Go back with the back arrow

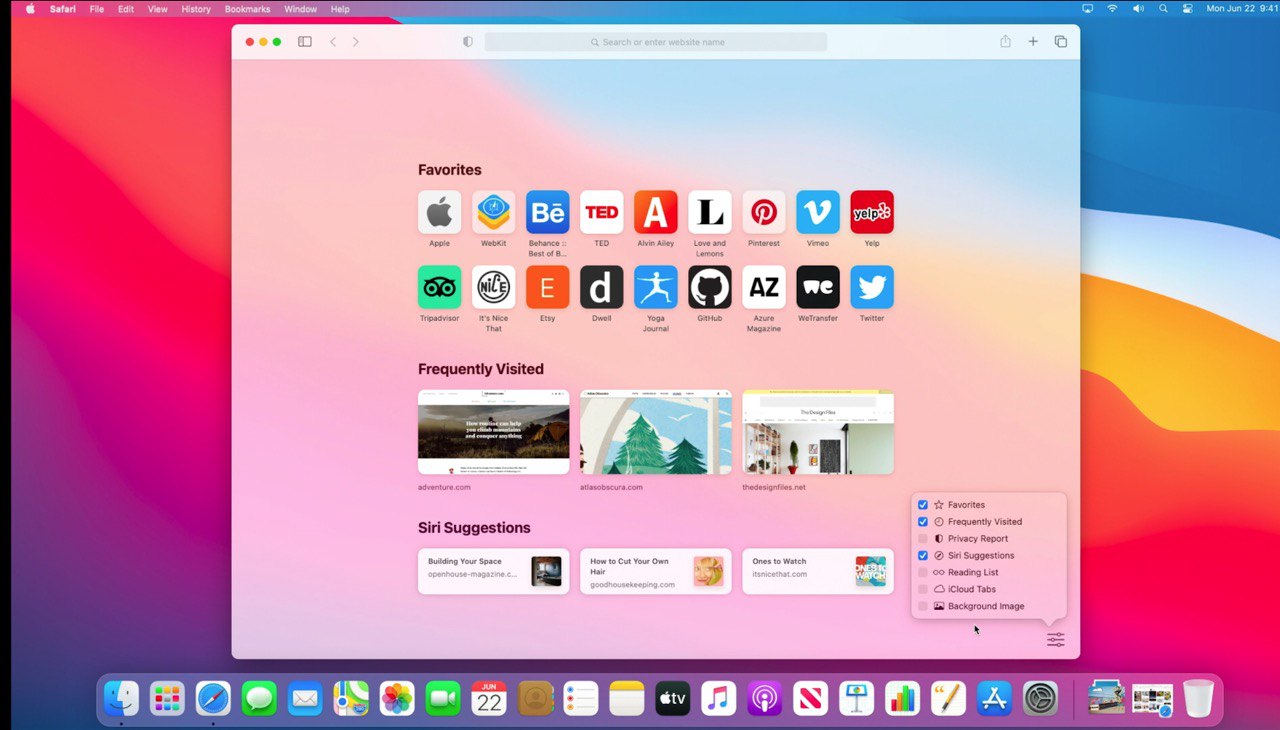point(333,42)
